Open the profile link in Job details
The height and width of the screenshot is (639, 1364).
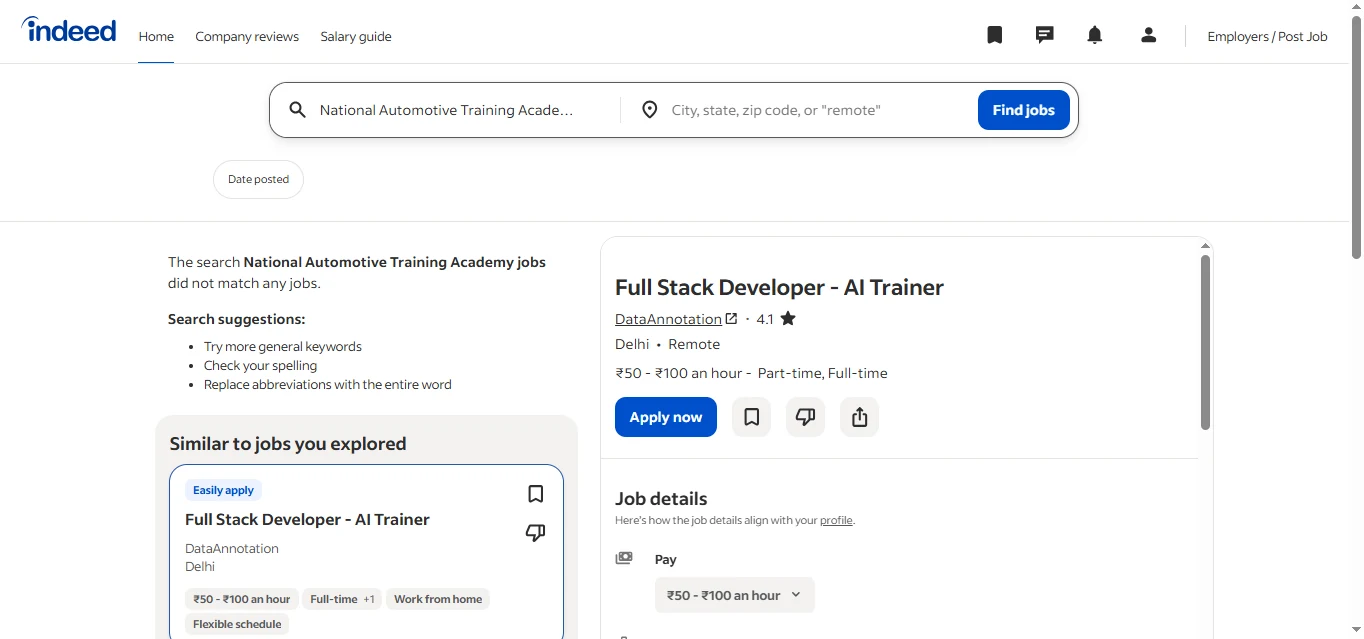pos(836,520)
